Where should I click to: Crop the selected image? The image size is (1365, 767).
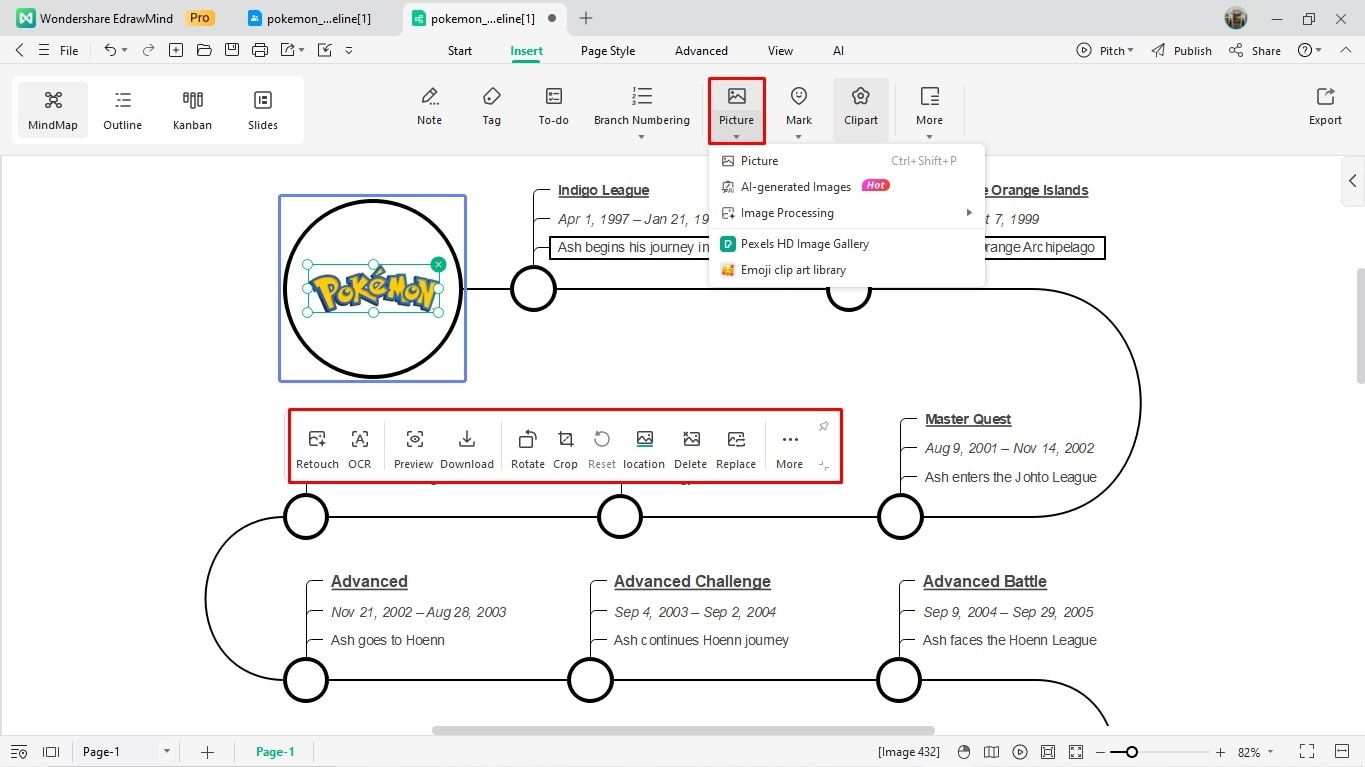click(565, 450)
